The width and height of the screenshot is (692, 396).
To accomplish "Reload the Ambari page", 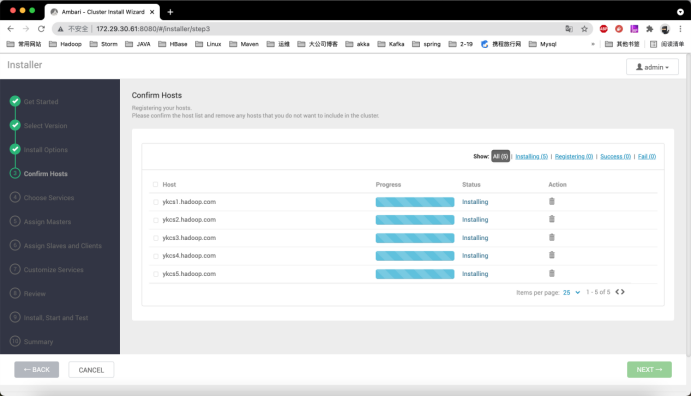I will (x=41, y=29).
